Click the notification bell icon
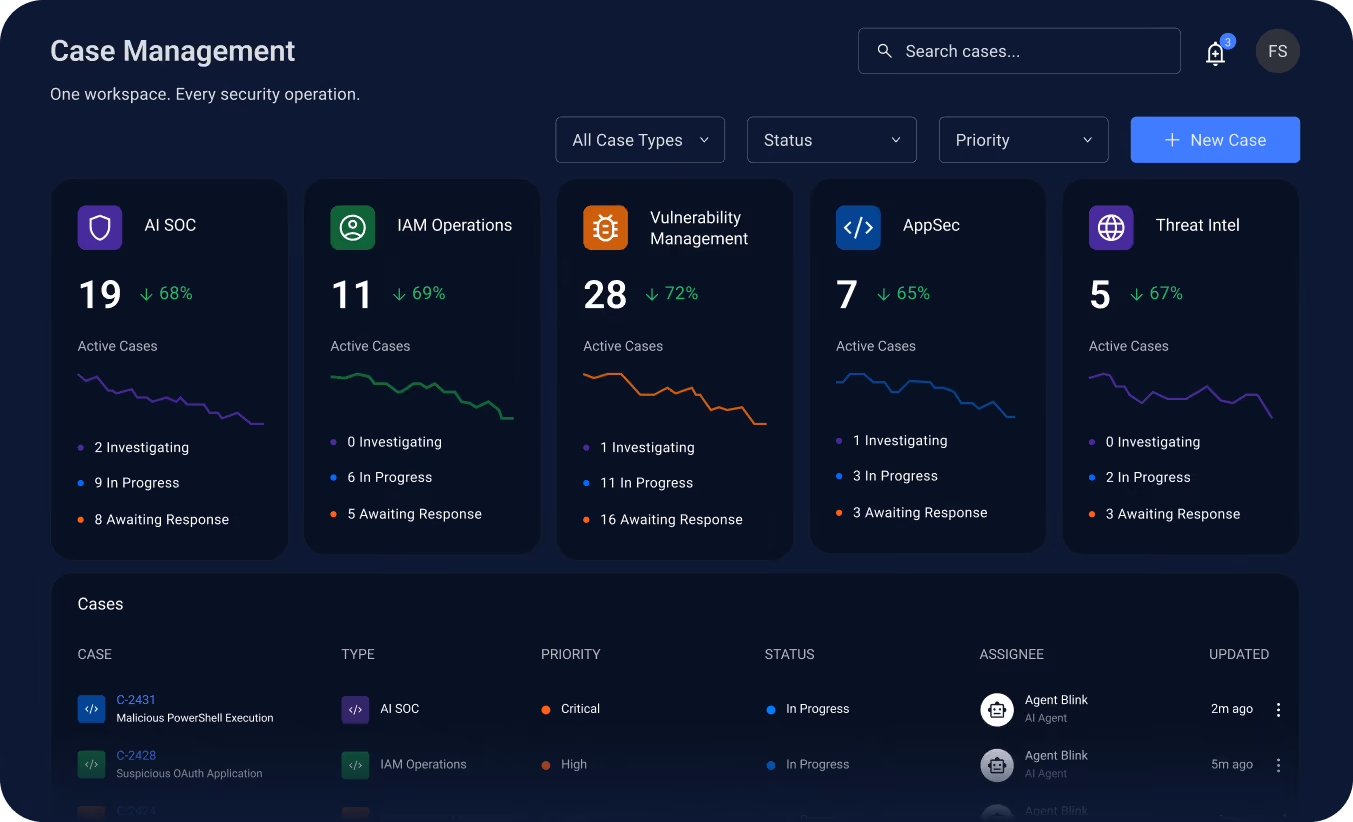Screen dimensions: 1353x822 pos(1215,53)
